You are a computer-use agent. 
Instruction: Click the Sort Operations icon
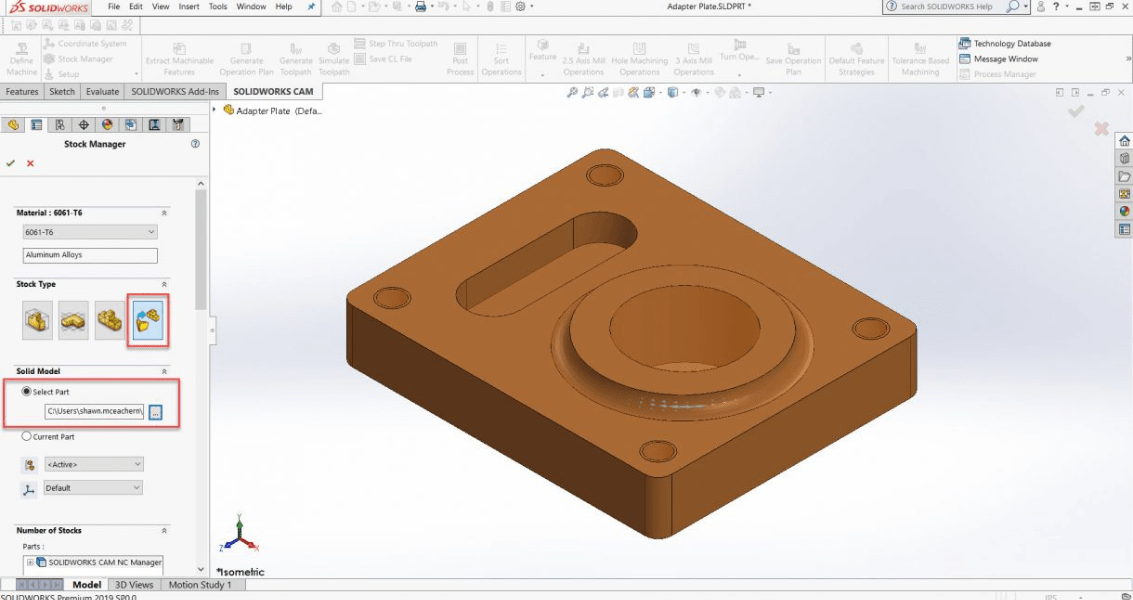pos(501,57)
